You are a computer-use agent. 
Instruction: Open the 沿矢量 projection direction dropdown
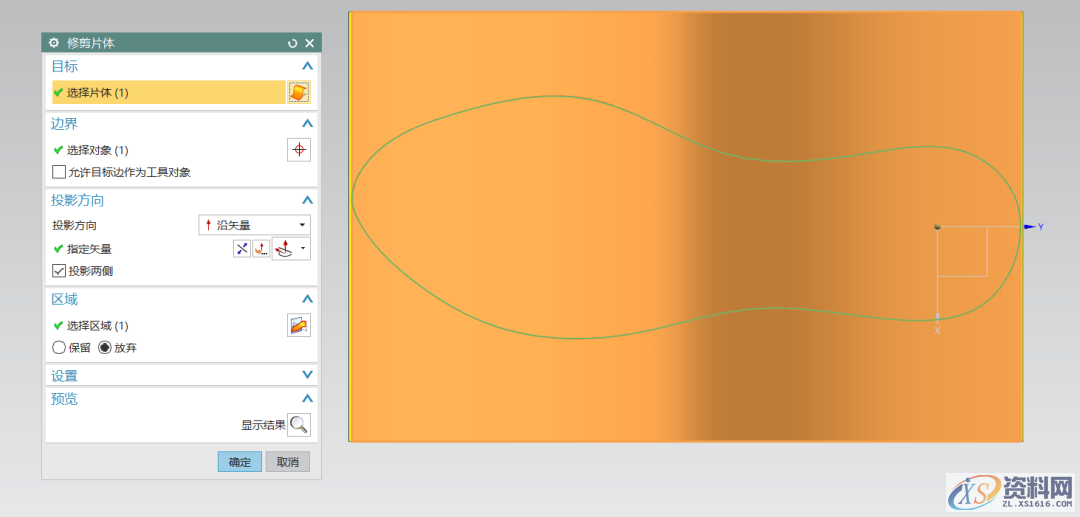[x=255, y=225]
